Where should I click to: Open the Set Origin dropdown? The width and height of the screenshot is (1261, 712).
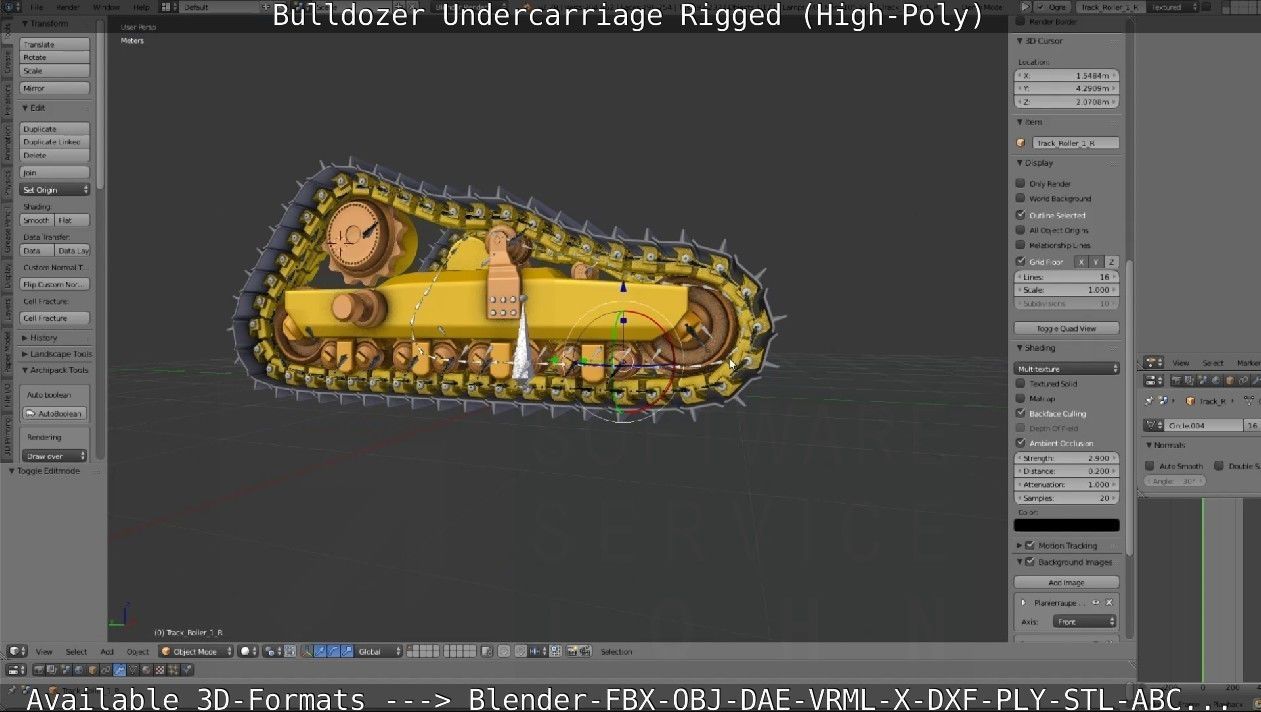[55, 189]
